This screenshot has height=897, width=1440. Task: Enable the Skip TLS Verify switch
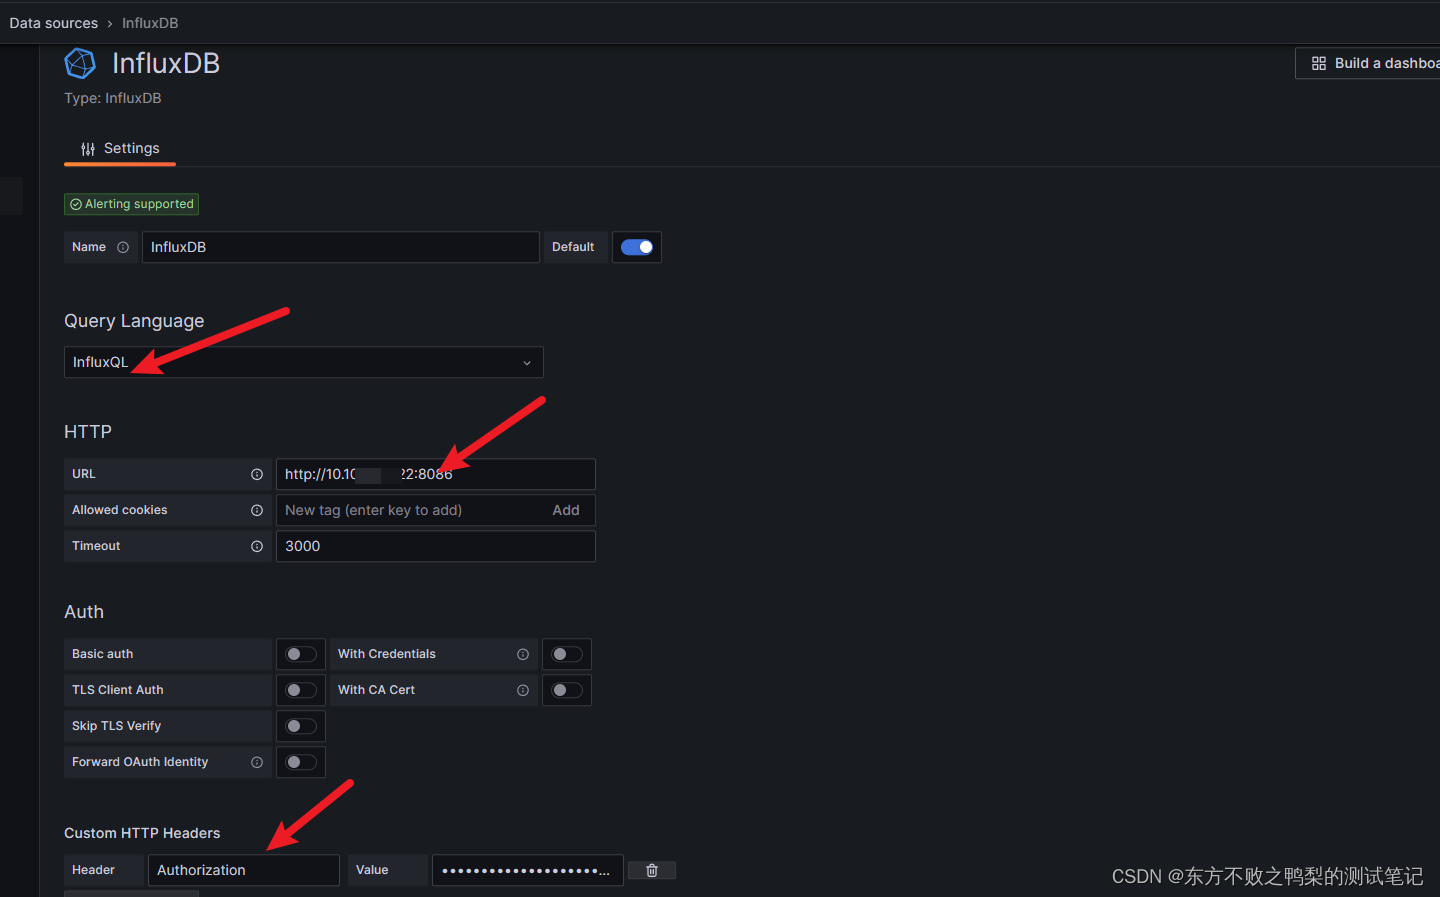click(301, 726)
